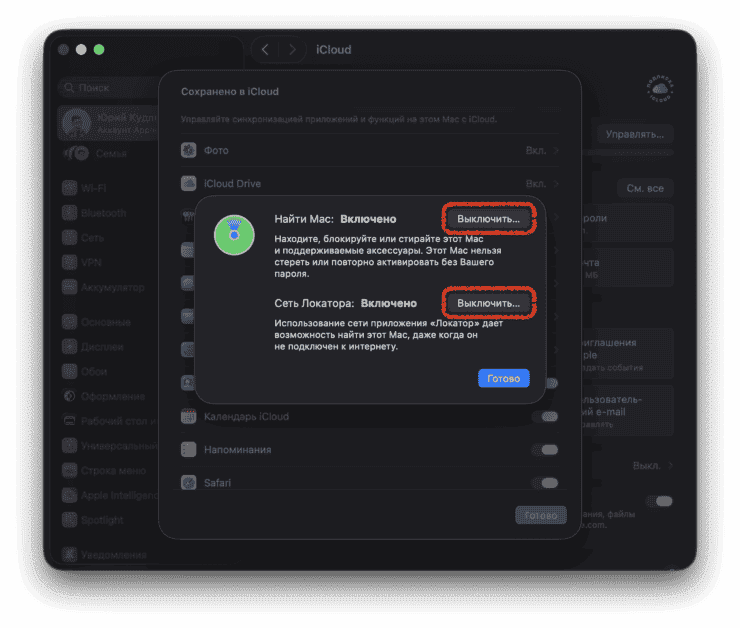Click the Рабочий стол sidebar icon
Screen dimensions: 740x628
pos(70,421)
